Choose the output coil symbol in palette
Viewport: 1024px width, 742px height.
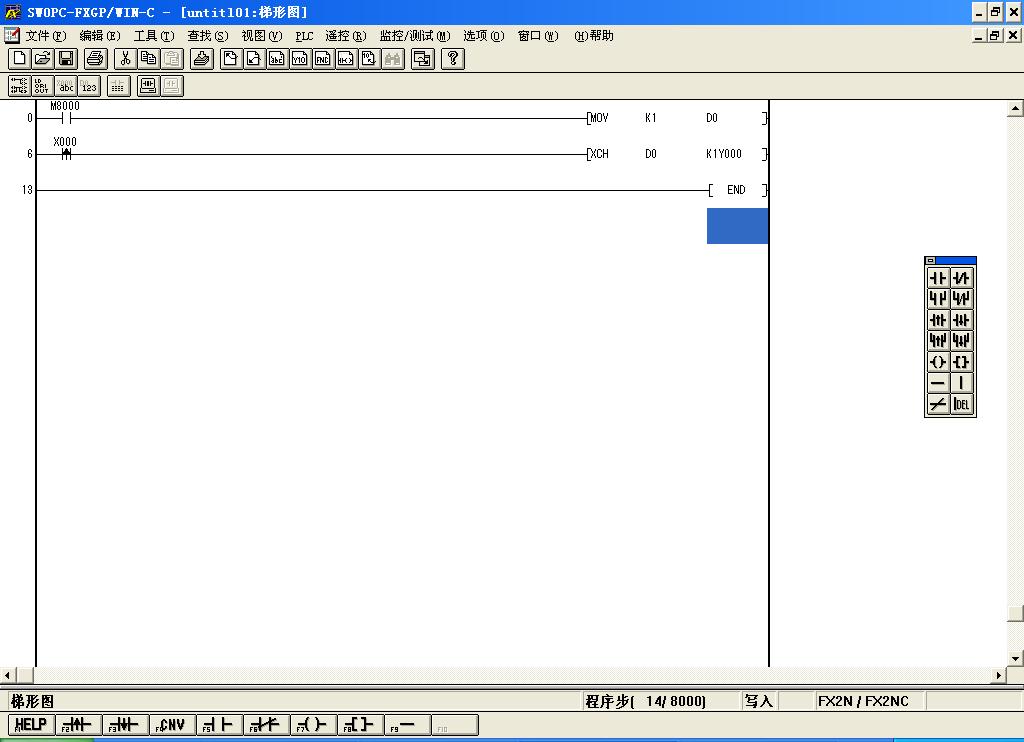tap(938, 362)
